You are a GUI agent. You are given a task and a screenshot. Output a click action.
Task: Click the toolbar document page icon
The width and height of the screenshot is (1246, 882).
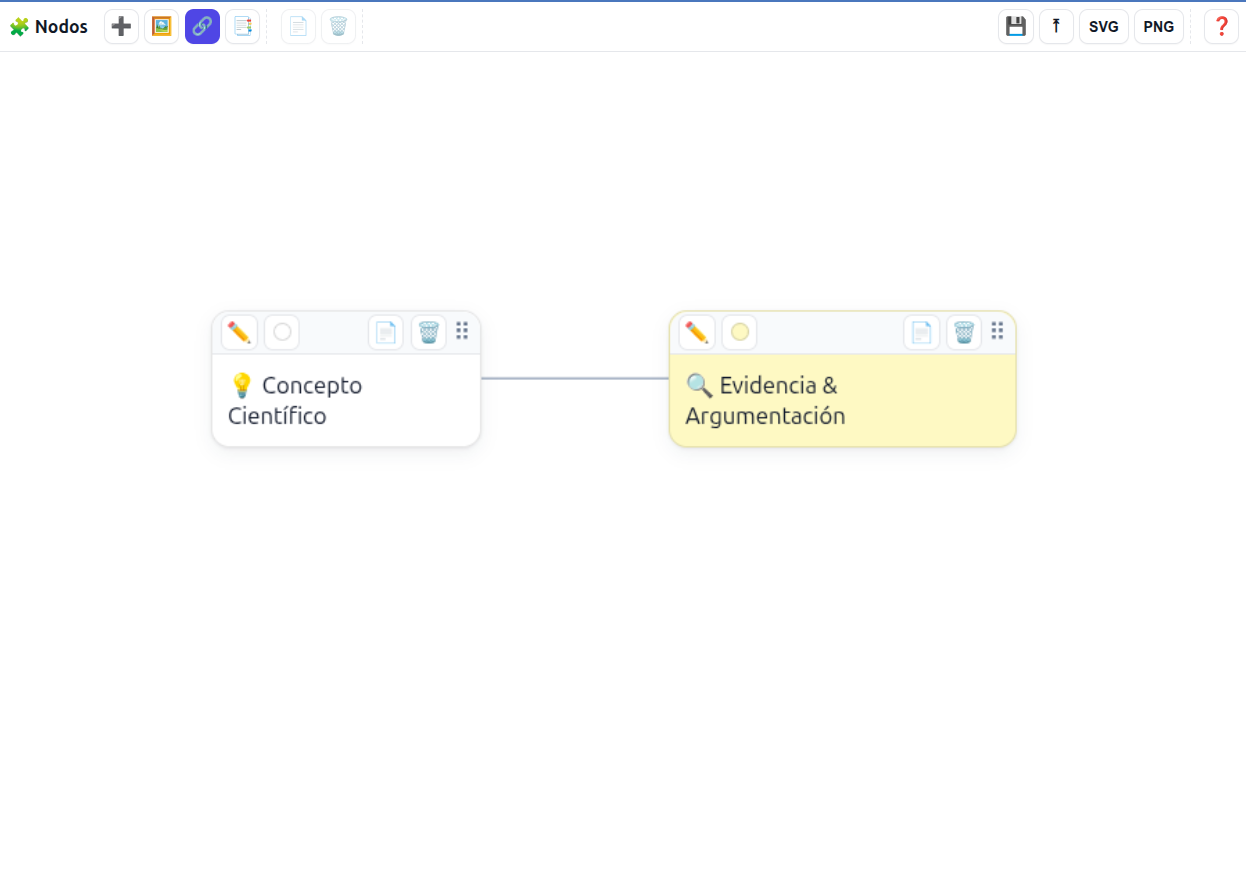(298, 26)
